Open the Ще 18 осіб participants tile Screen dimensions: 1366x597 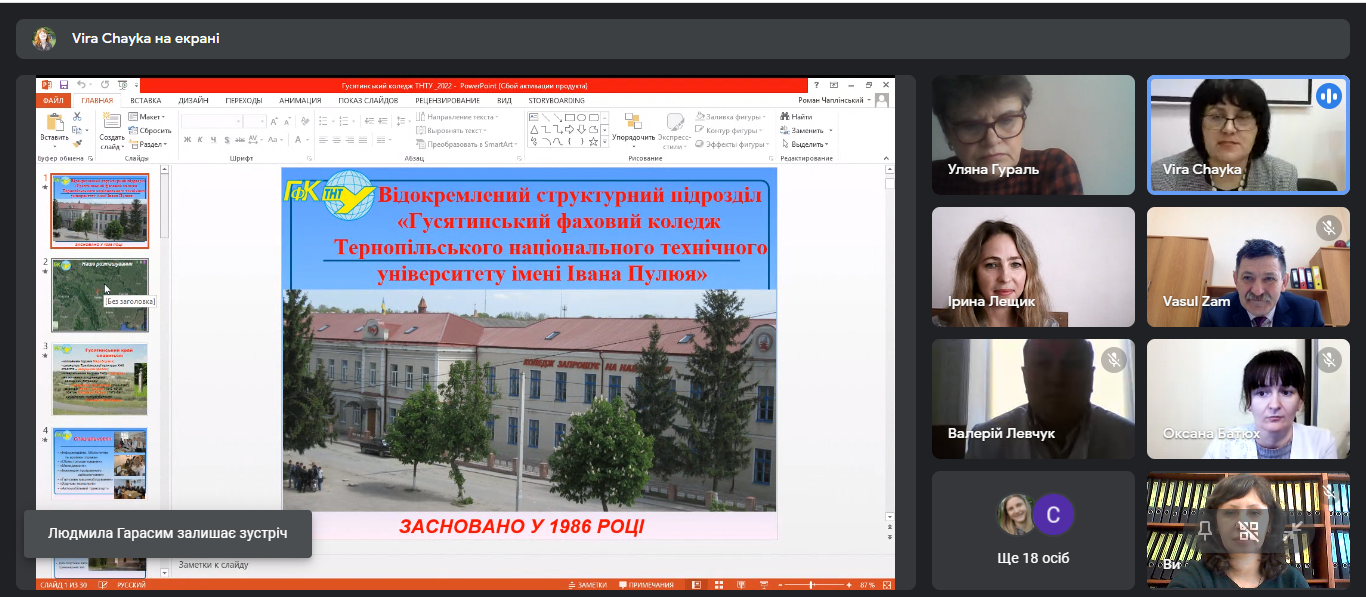point(1033,530)
